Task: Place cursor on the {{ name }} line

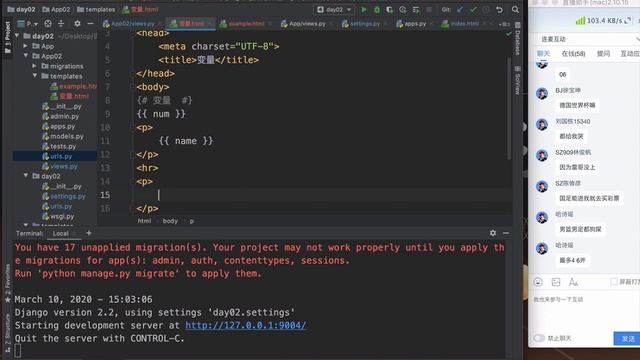Action: click(186, 141)
